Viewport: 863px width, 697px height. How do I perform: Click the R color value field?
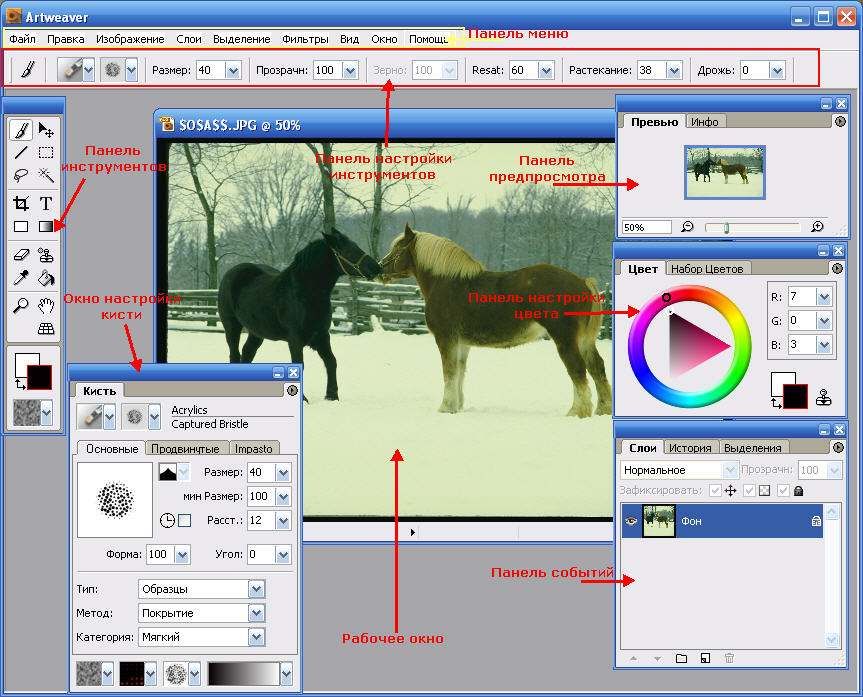tap(802, 297)
